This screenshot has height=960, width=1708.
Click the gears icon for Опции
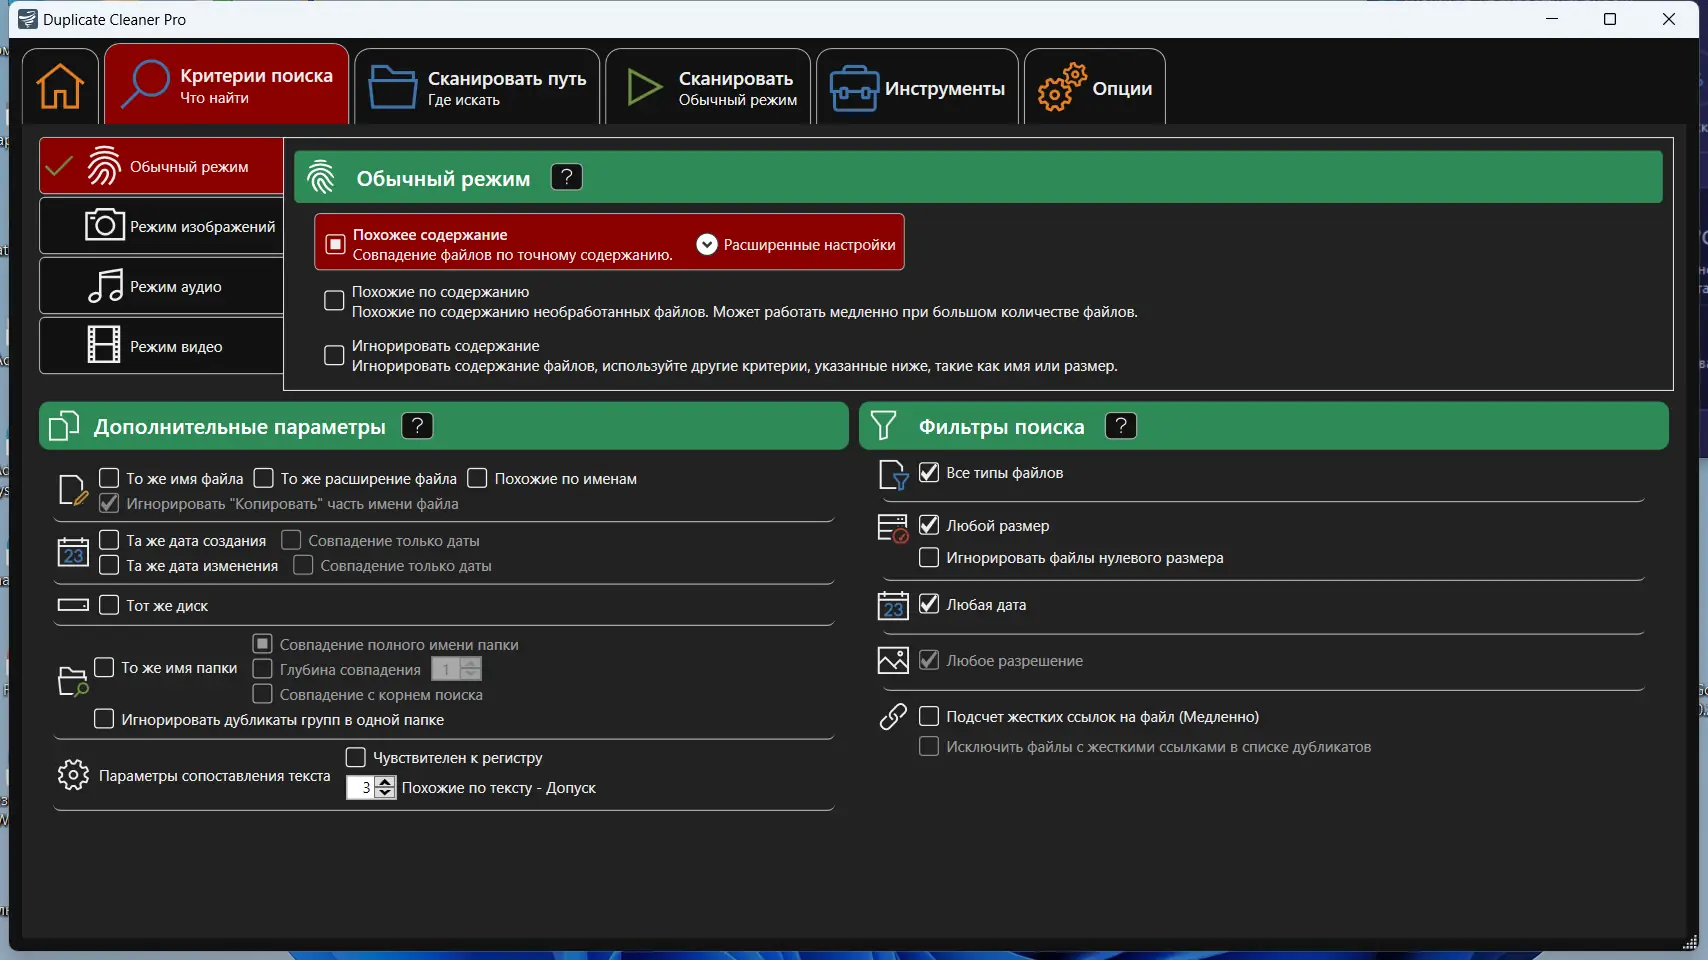click(1062, 87)
